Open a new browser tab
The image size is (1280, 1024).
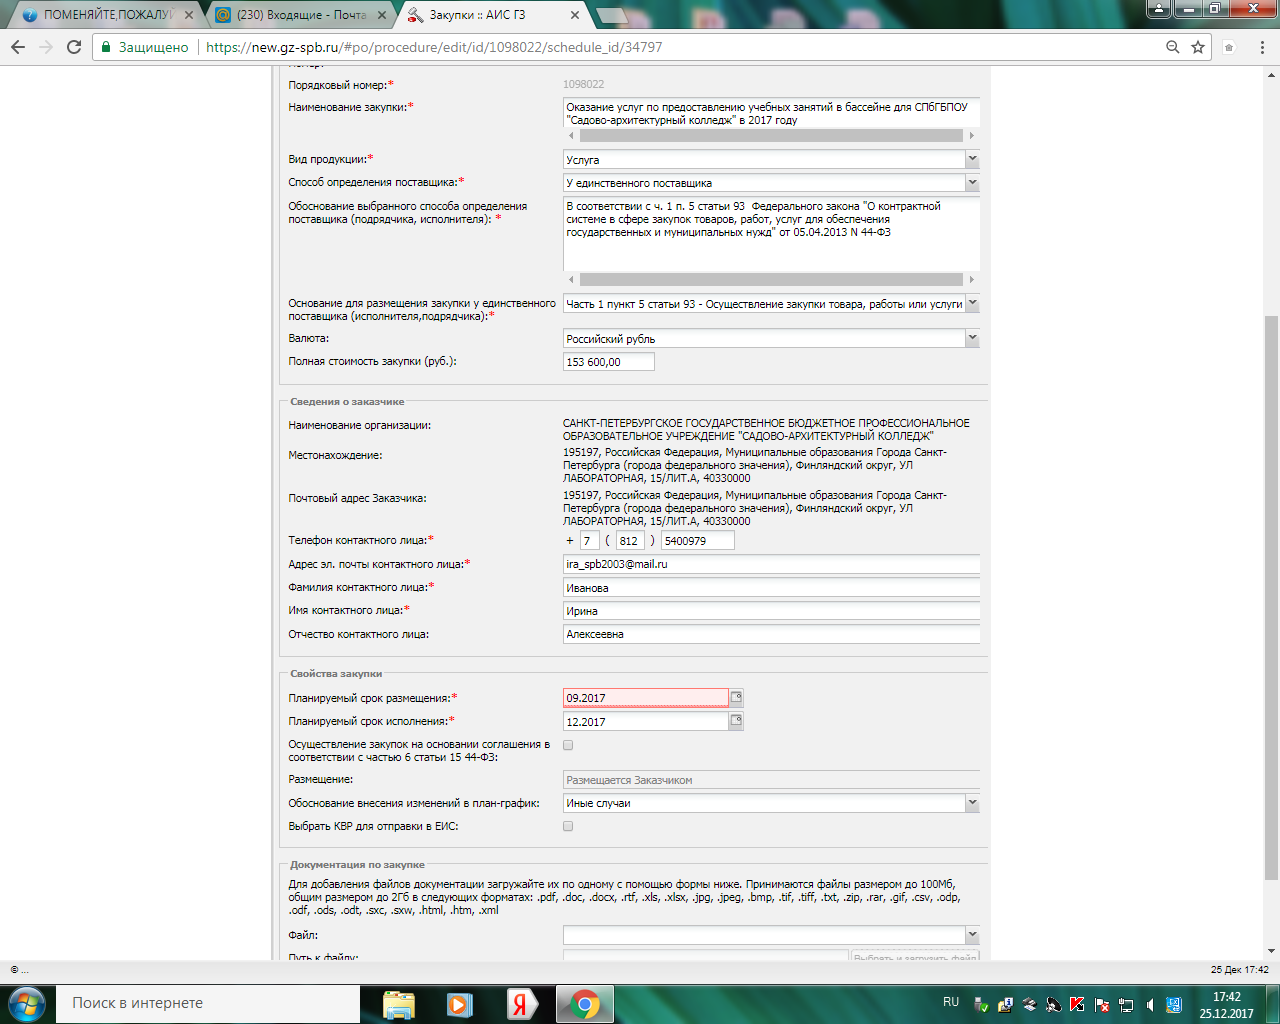[x=612, y=16]
